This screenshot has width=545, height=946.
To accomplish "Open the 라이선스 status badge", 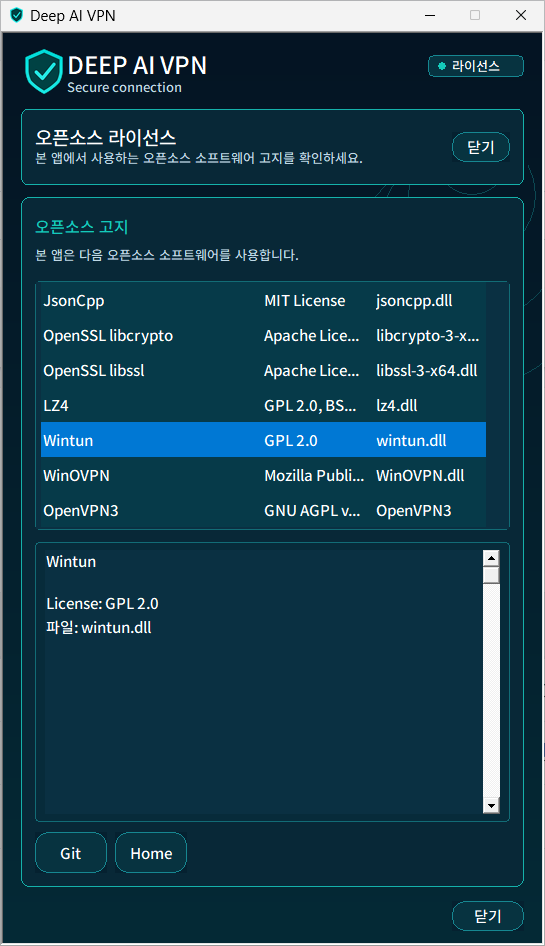I will (476, 66).
